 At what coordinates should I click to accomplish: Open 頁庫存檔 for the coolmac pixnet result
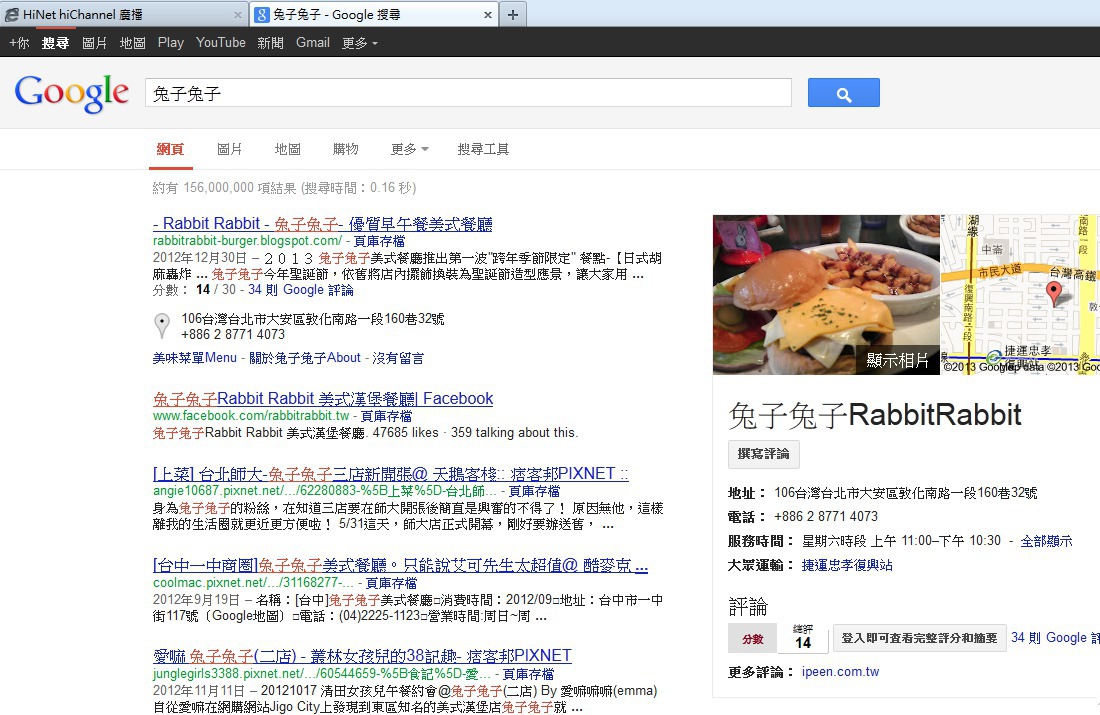point(391,583)
